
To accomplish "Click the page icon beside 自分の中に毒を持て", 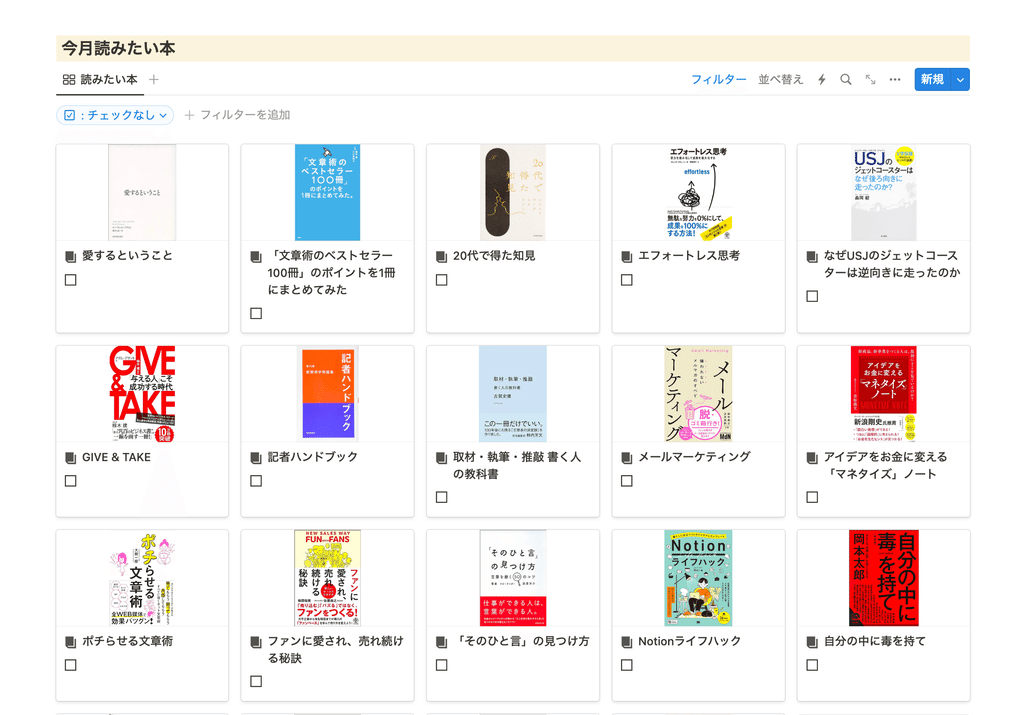I will (x=812, y=642).
